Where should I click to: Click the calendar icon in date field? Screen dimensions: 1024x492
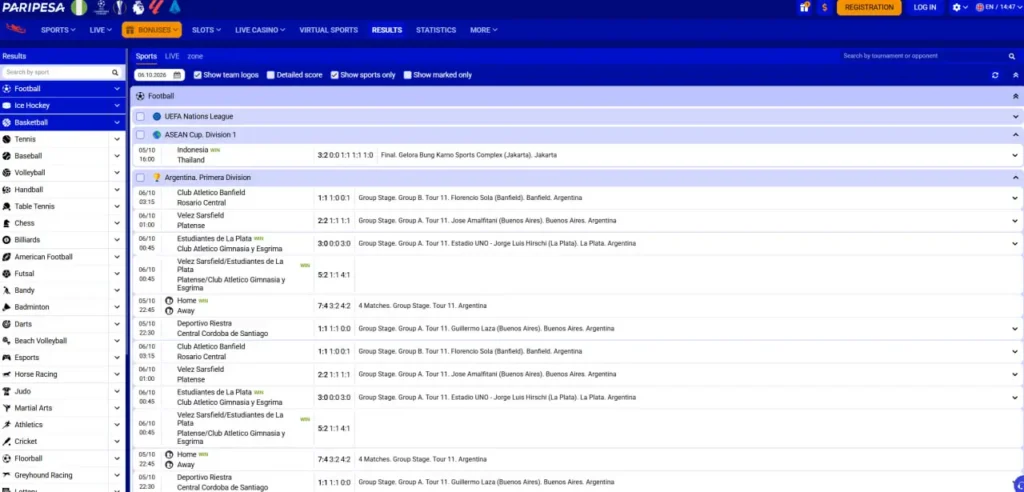pos(177,75)
